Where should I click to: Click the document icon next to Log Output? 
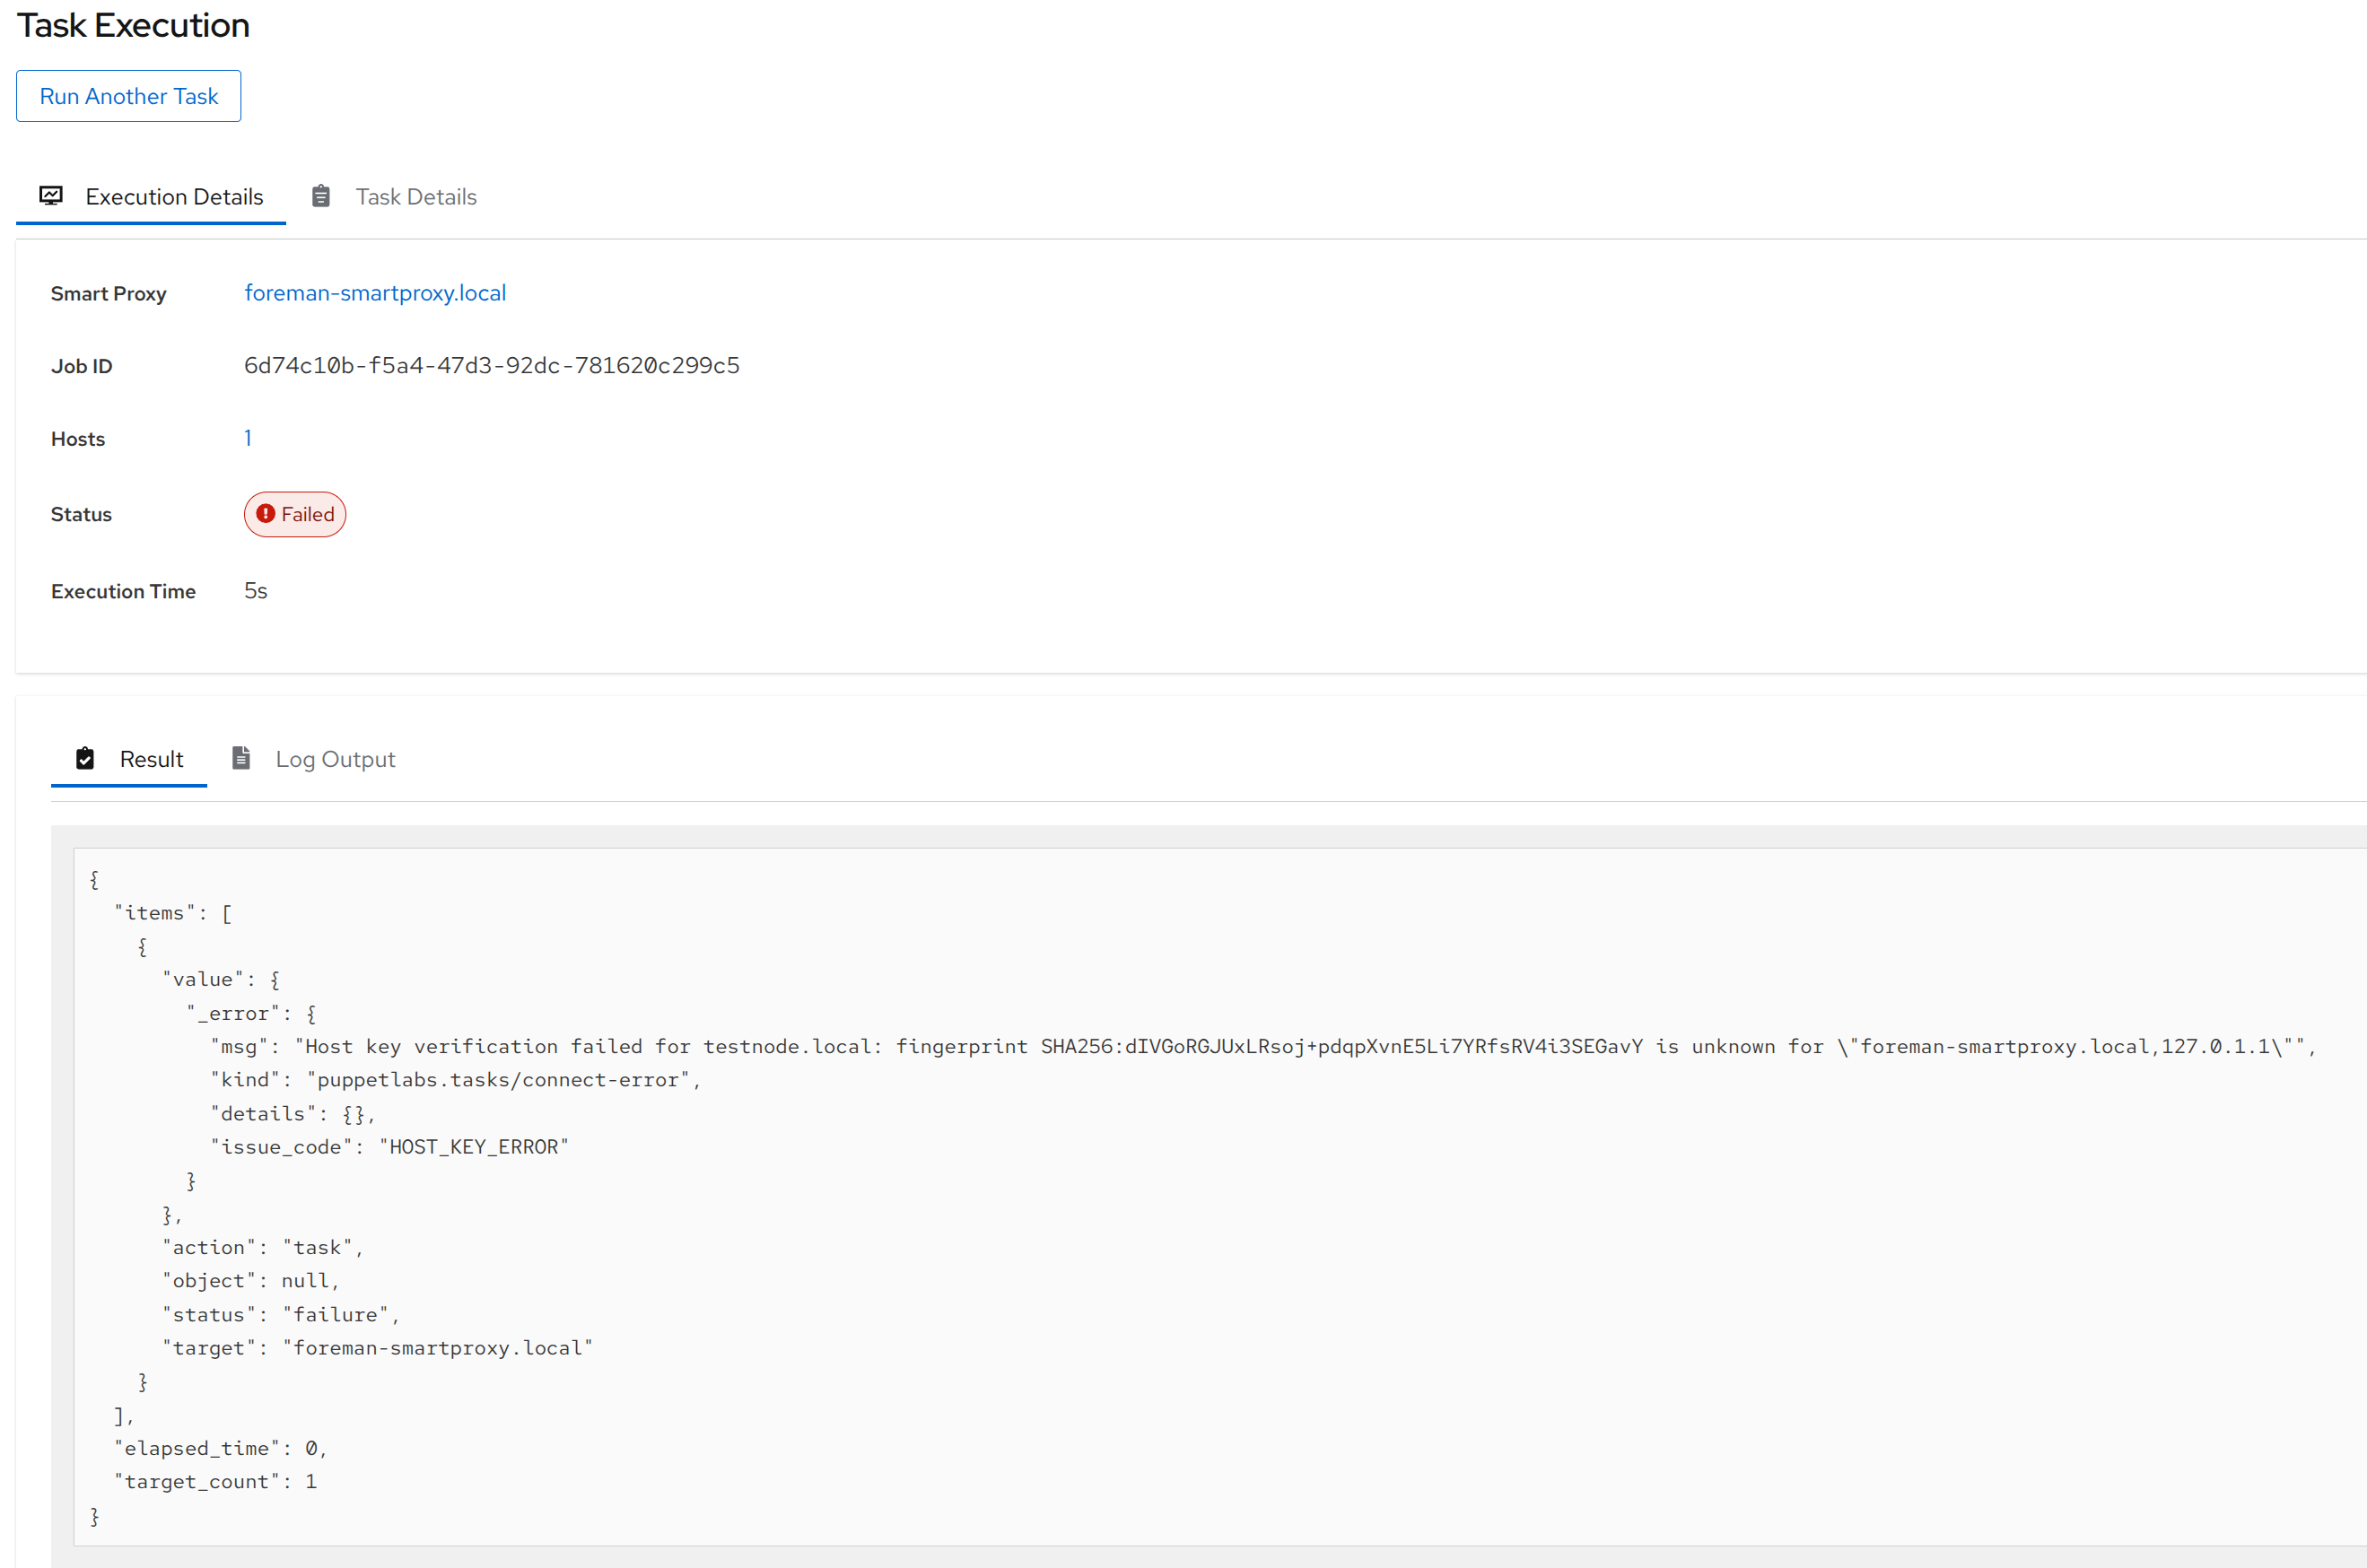241,758
